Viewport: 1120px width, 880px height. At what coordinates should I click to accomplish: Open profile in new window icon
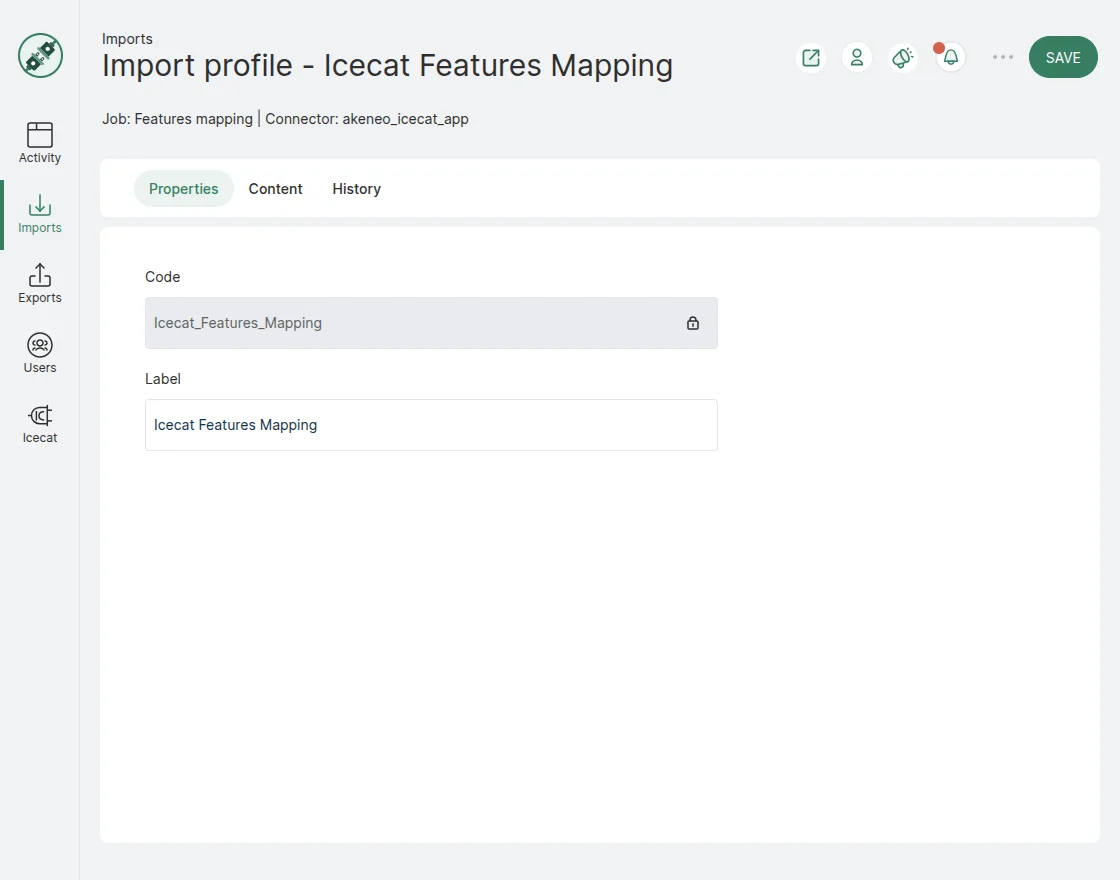pyautogui.click(x=810, y=57)
